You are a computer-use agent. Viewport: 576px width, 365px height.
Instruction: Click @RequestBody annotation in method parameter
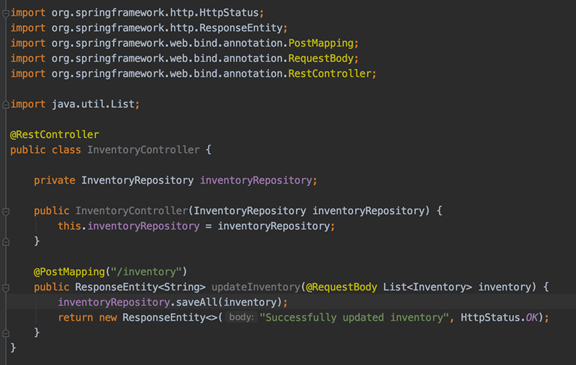coord(342,287)
